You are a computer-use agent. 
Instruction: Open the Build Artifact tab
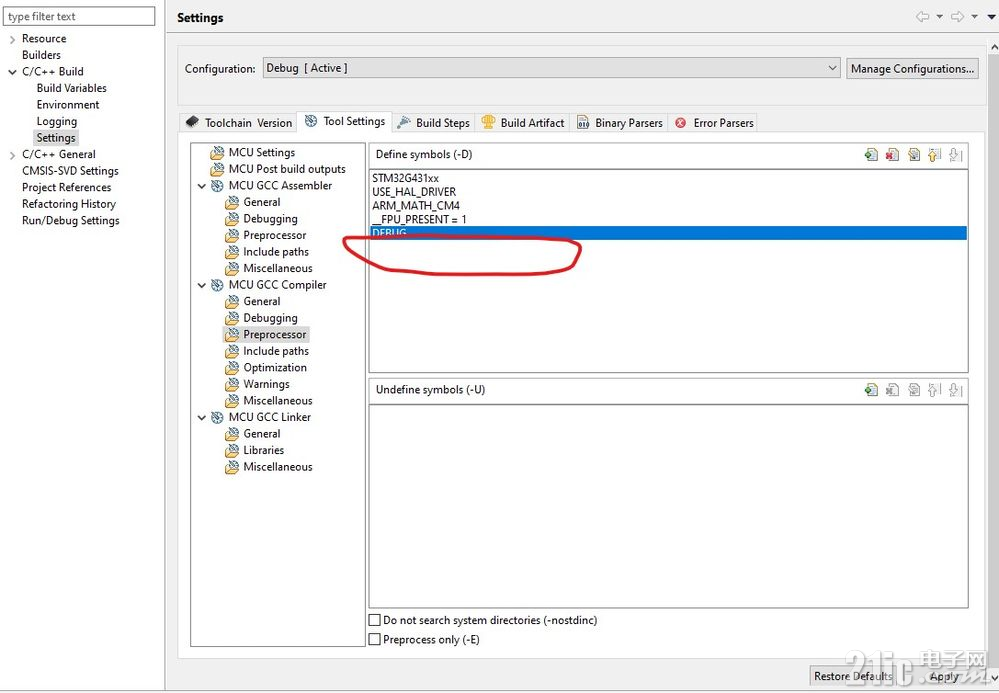pyautogui.click(x=523, y=122)
